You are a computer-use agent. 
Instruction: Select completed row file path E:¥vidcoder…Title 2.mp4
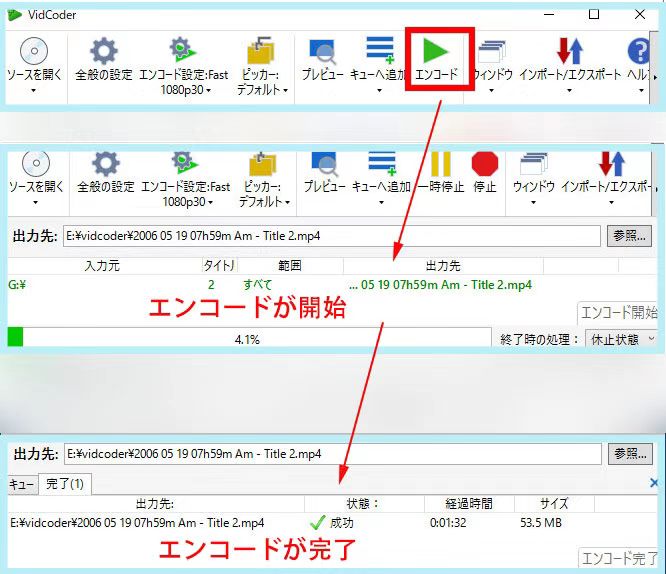pos(137,523)
